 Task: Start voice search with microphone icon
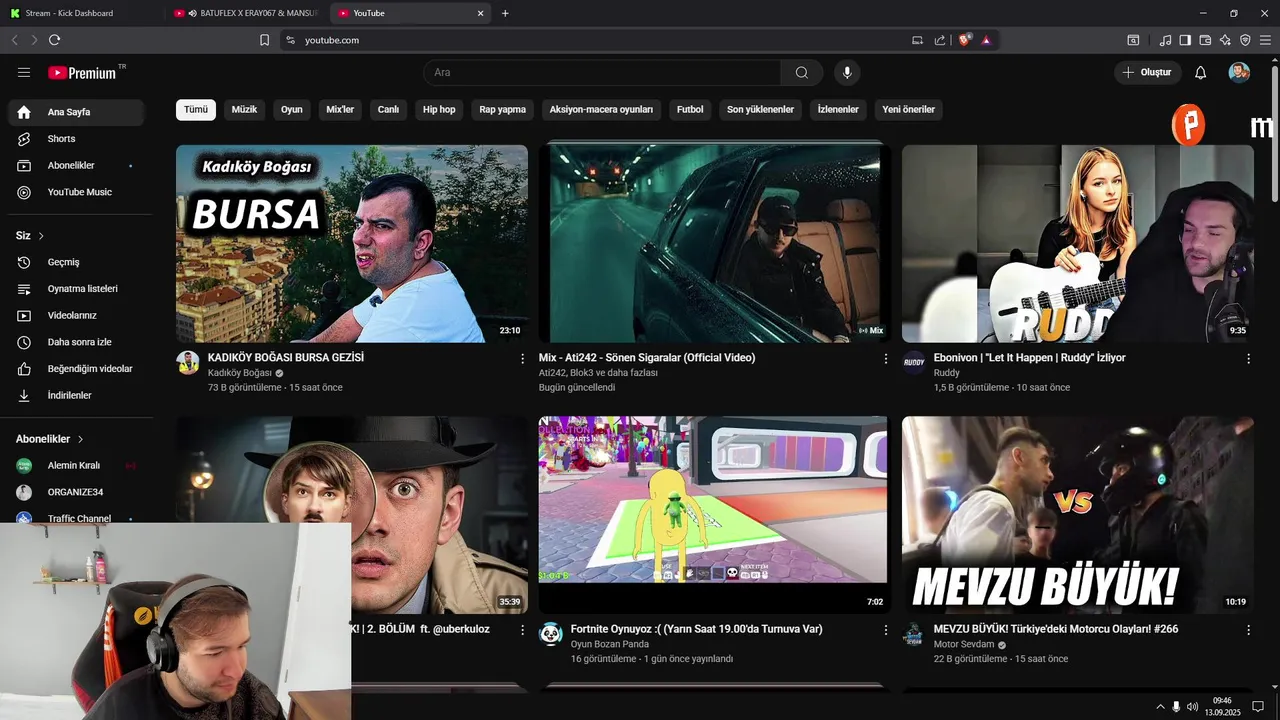(x=847, y=72)
